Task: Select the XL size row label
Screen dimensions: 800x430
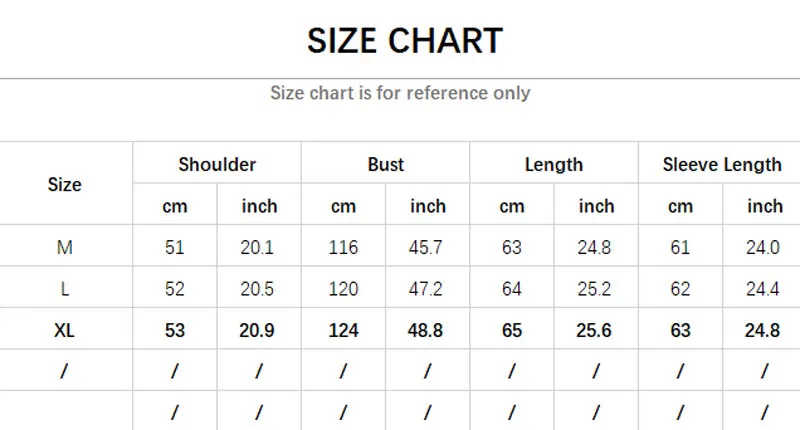Action: [x=65, y=330]
